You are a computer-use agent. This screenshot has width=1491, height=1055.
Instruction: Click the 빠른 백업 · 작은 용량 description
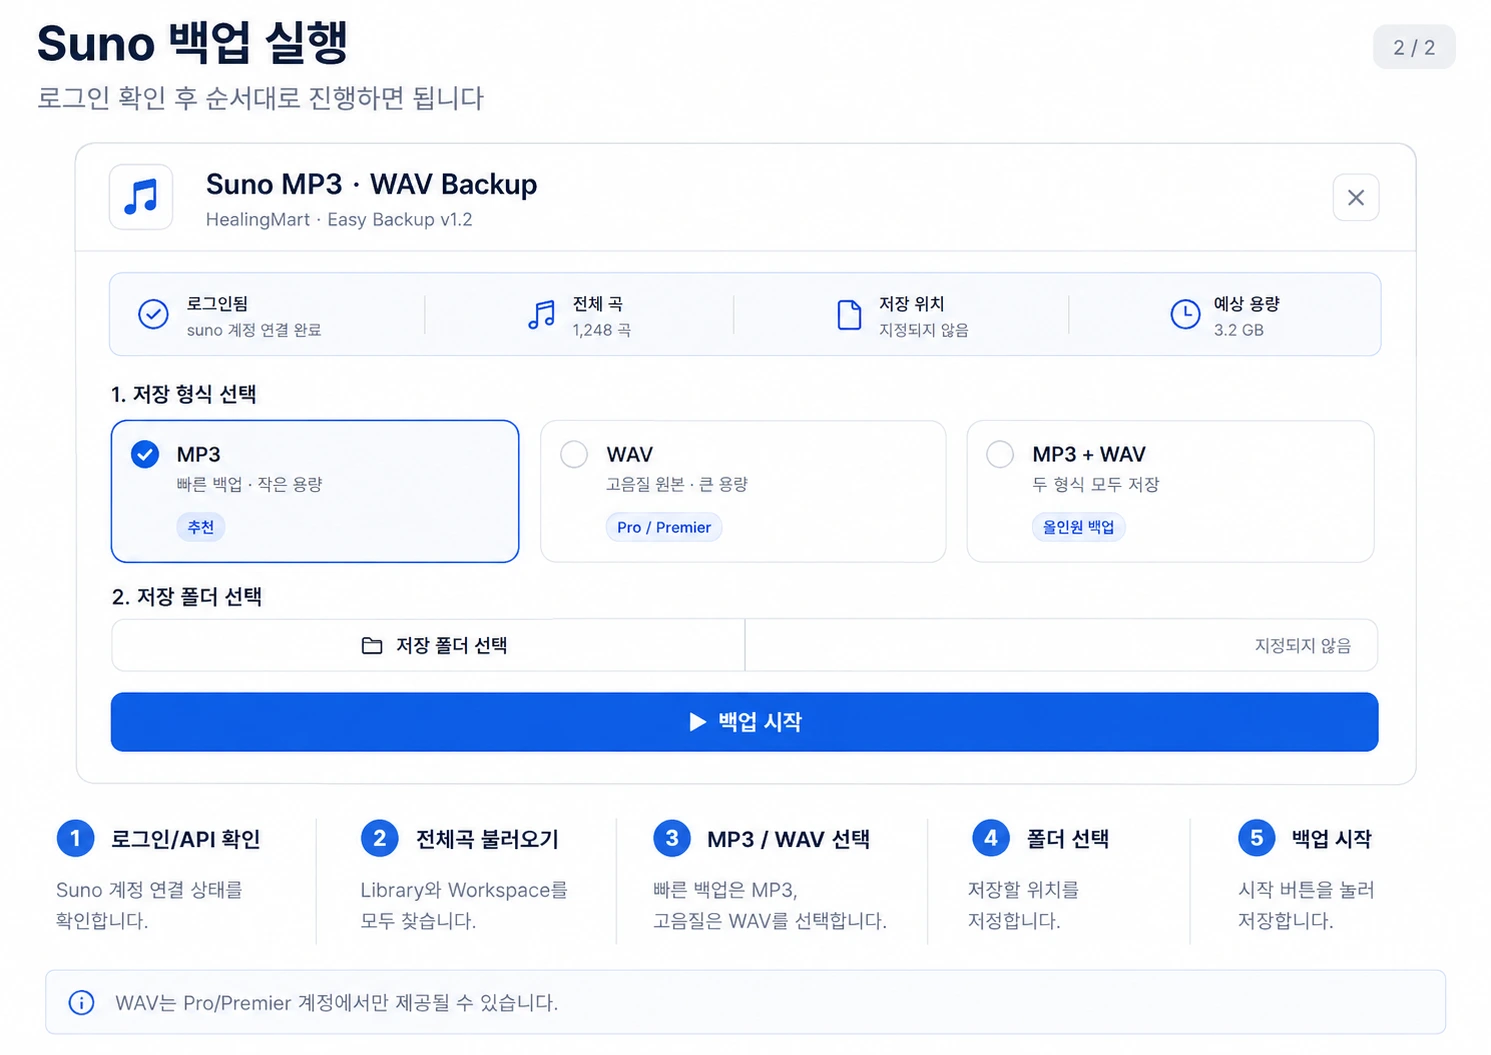coord(250,484)
